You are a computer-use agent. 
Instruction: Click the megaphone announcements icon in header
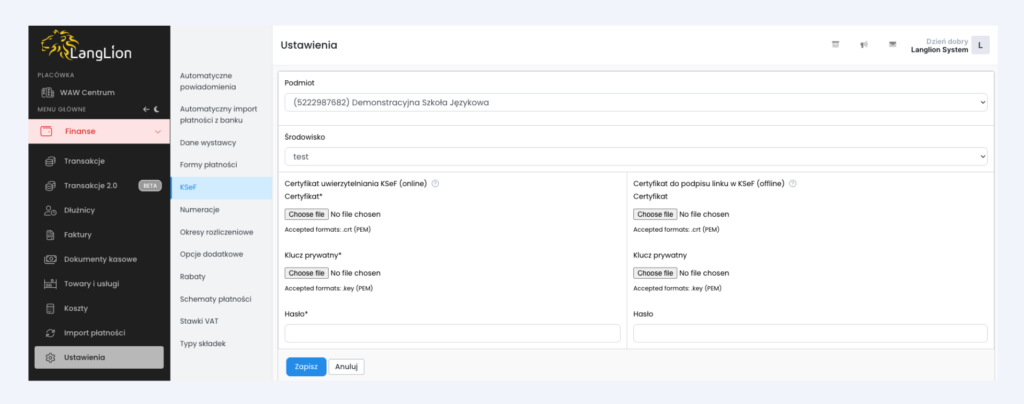tap(863, 45)
